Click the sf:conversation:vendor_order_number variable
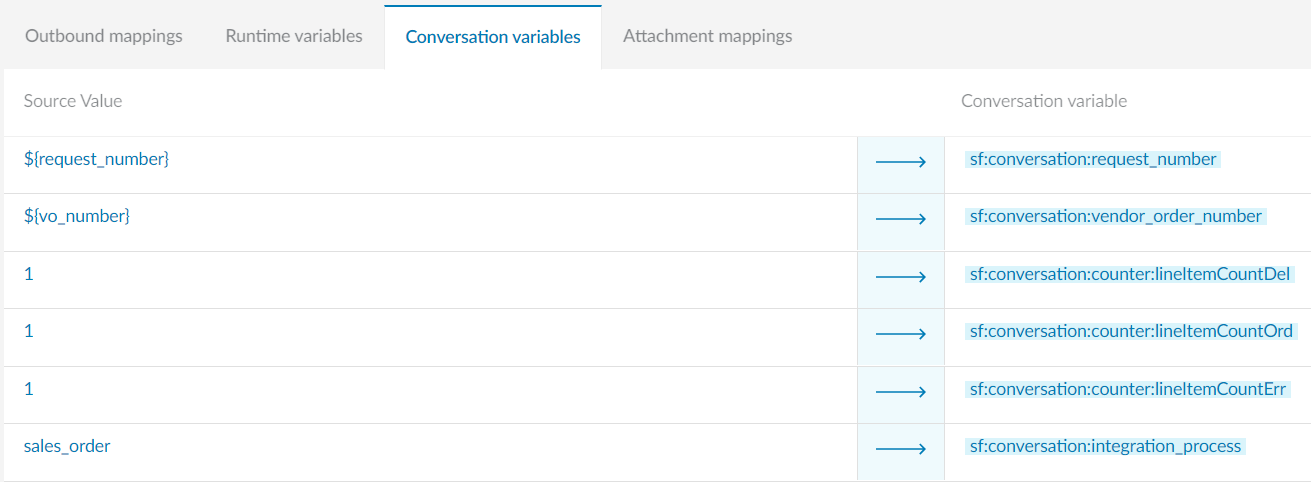 [1115, 216]
